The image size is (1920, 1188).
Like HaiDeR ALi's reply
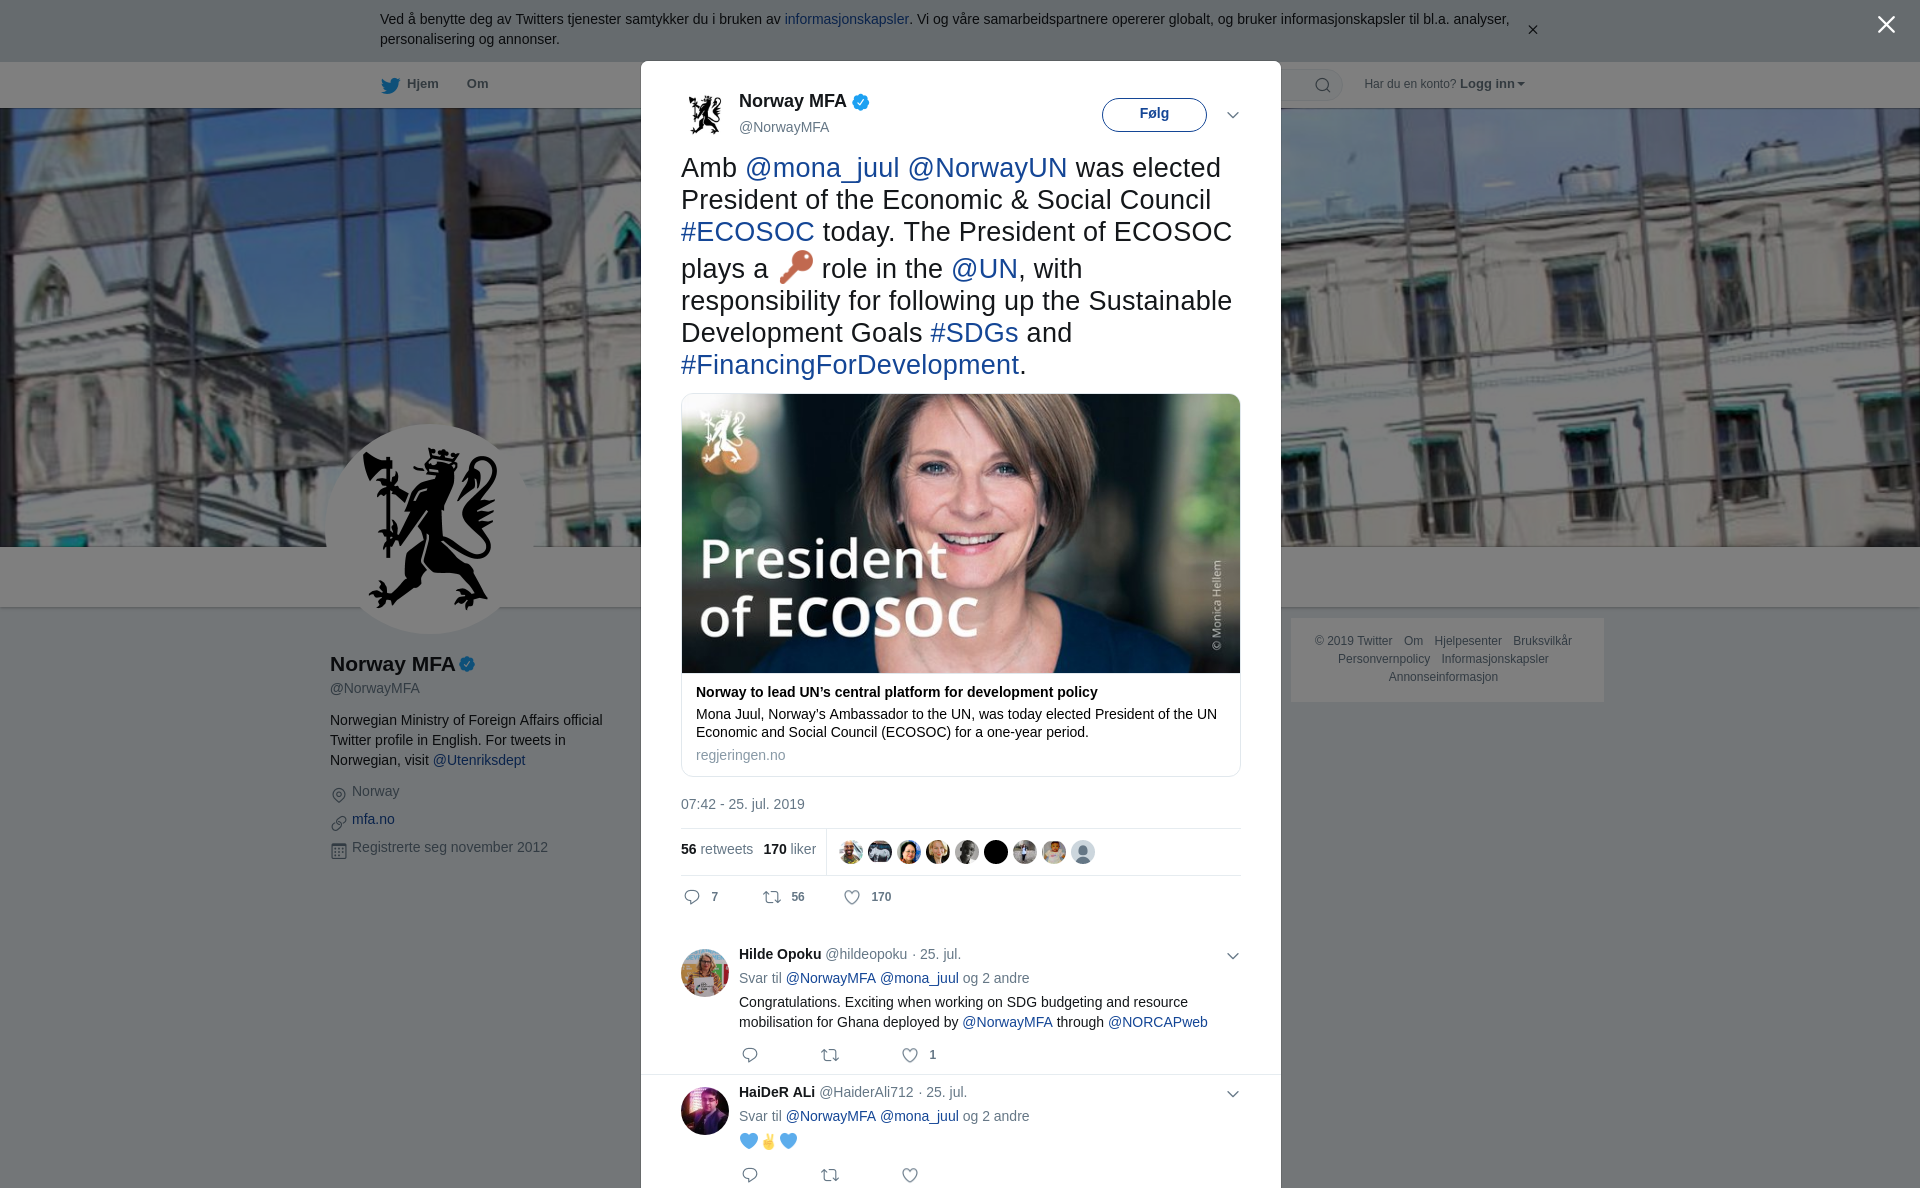pos(910,1175)
